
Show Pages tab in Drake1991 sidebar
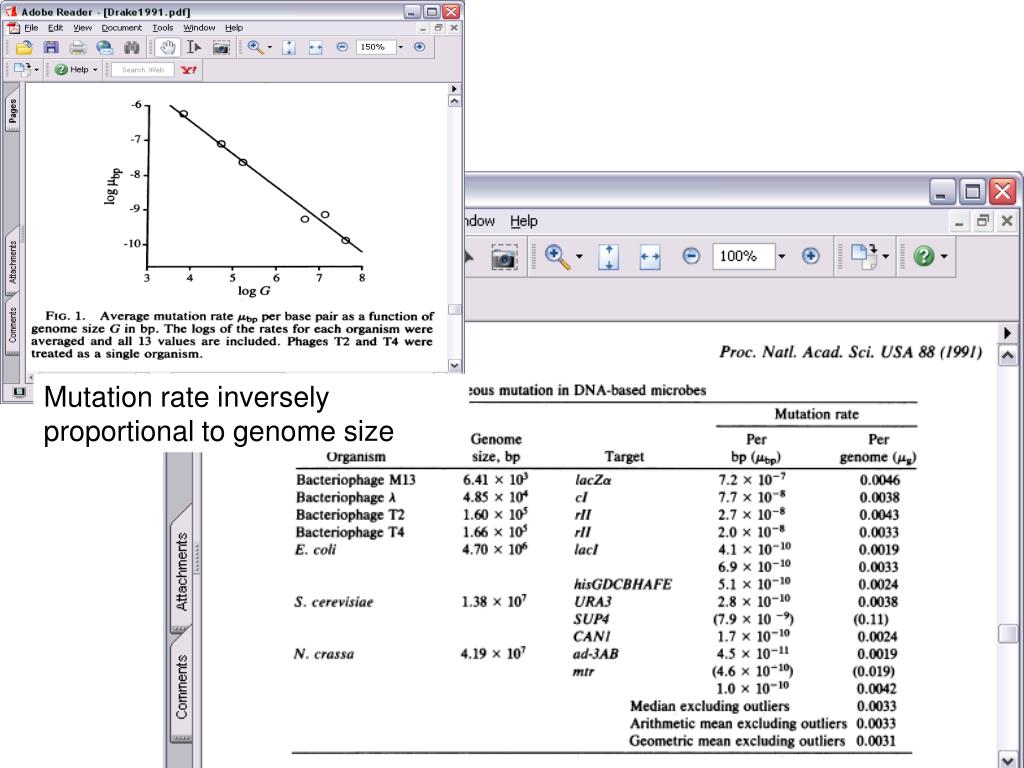coord(12,112)
